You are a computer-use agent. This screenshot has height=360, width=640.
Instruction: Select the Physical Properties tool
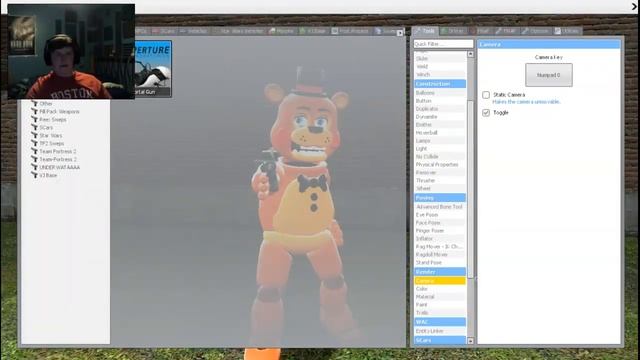click(440, 164)
